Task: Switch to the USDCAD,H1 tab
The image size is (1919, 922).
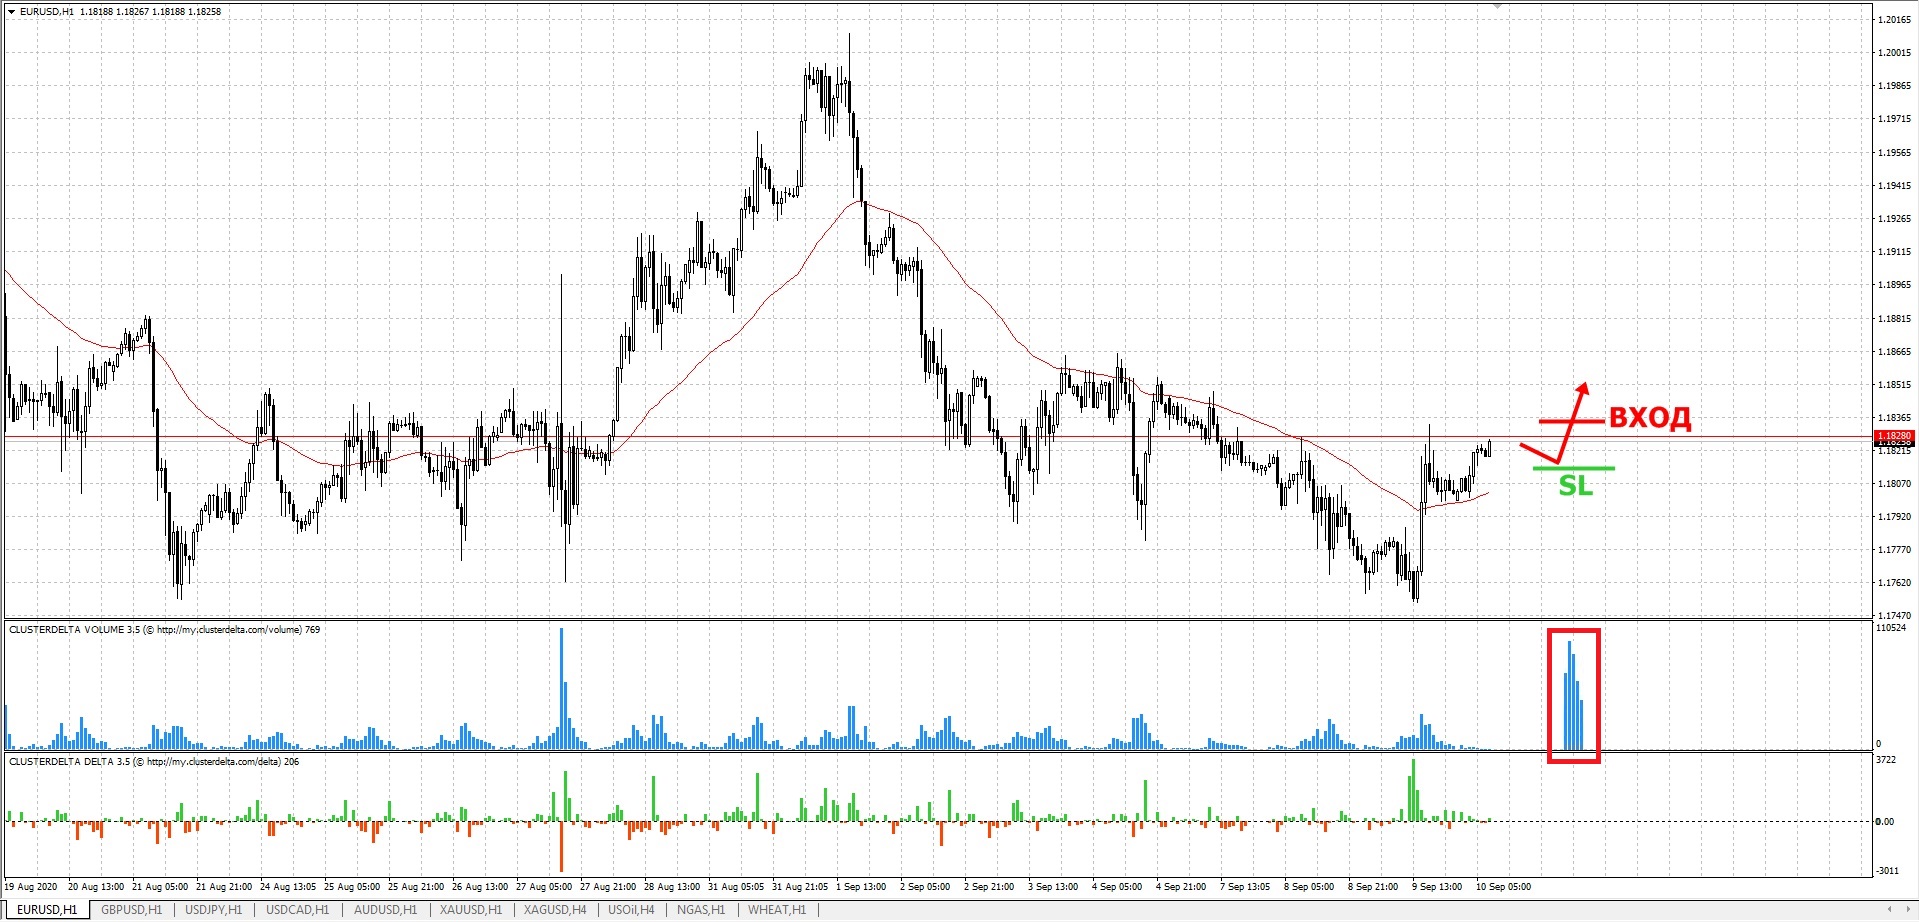Action: point(297,910)
